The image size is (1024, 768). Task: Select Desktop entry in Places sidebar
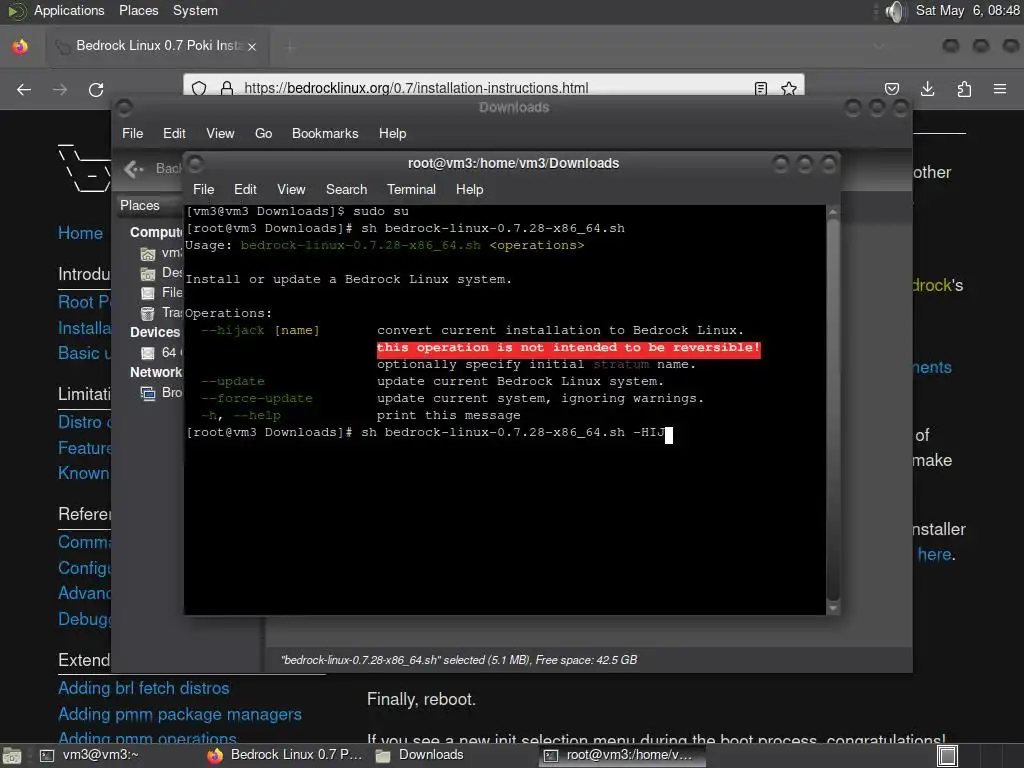click(x=161, y=273)
